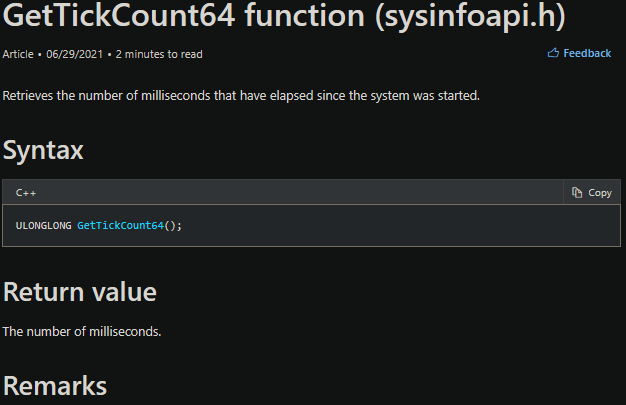This screenshot has height=405, width=626.
Task: Click 'The number of milliseconds.' text
Action: (x=82, y=331)
